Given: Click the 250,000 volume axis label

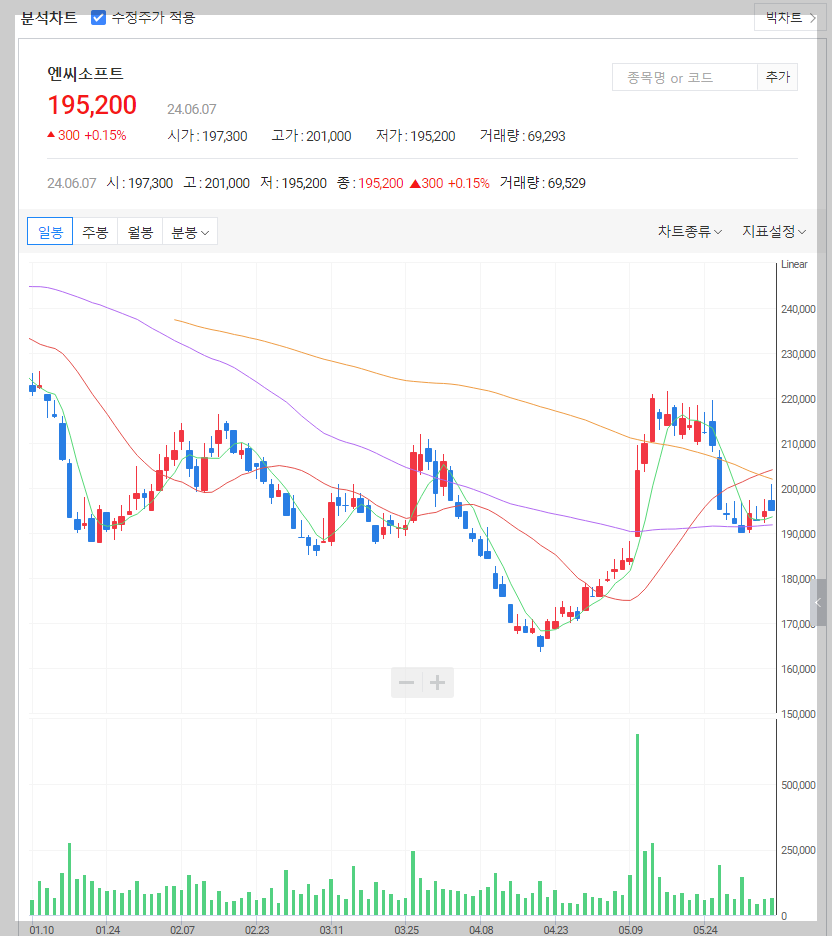Looking at the screenshot, I should pos(798,850).
